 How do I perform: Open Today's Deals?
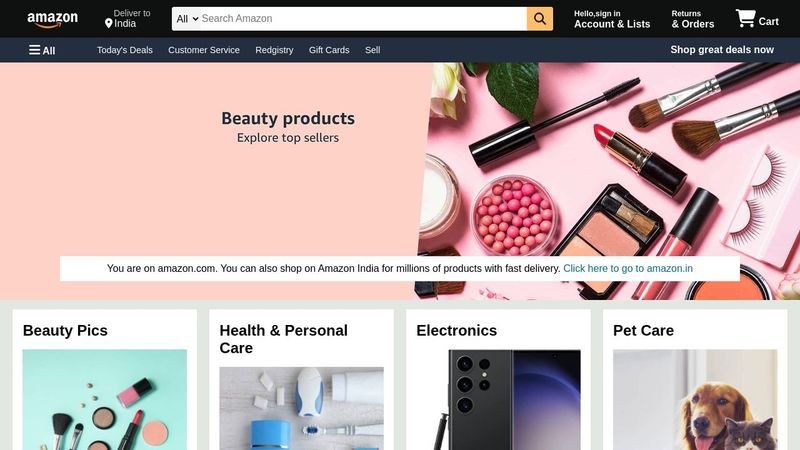pyautogui.click(x=124, y=50)
